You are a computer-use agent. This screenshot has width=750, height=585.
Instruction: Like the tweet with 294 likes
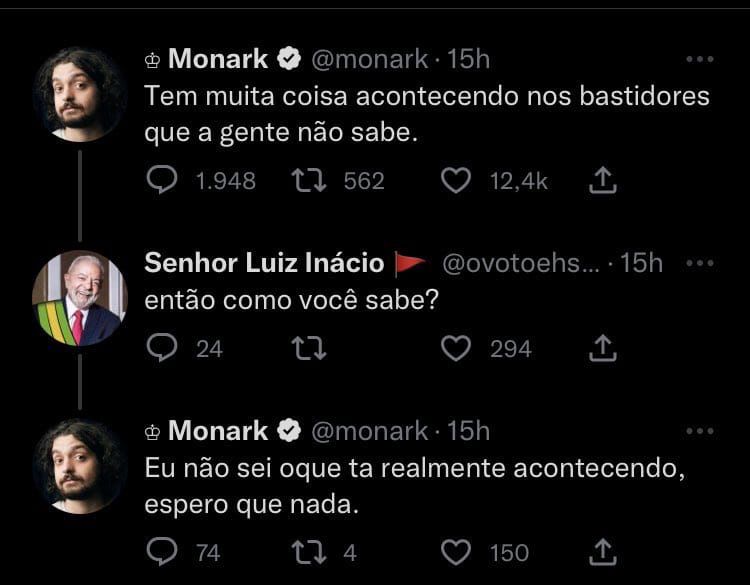click(x=455, y=348)
